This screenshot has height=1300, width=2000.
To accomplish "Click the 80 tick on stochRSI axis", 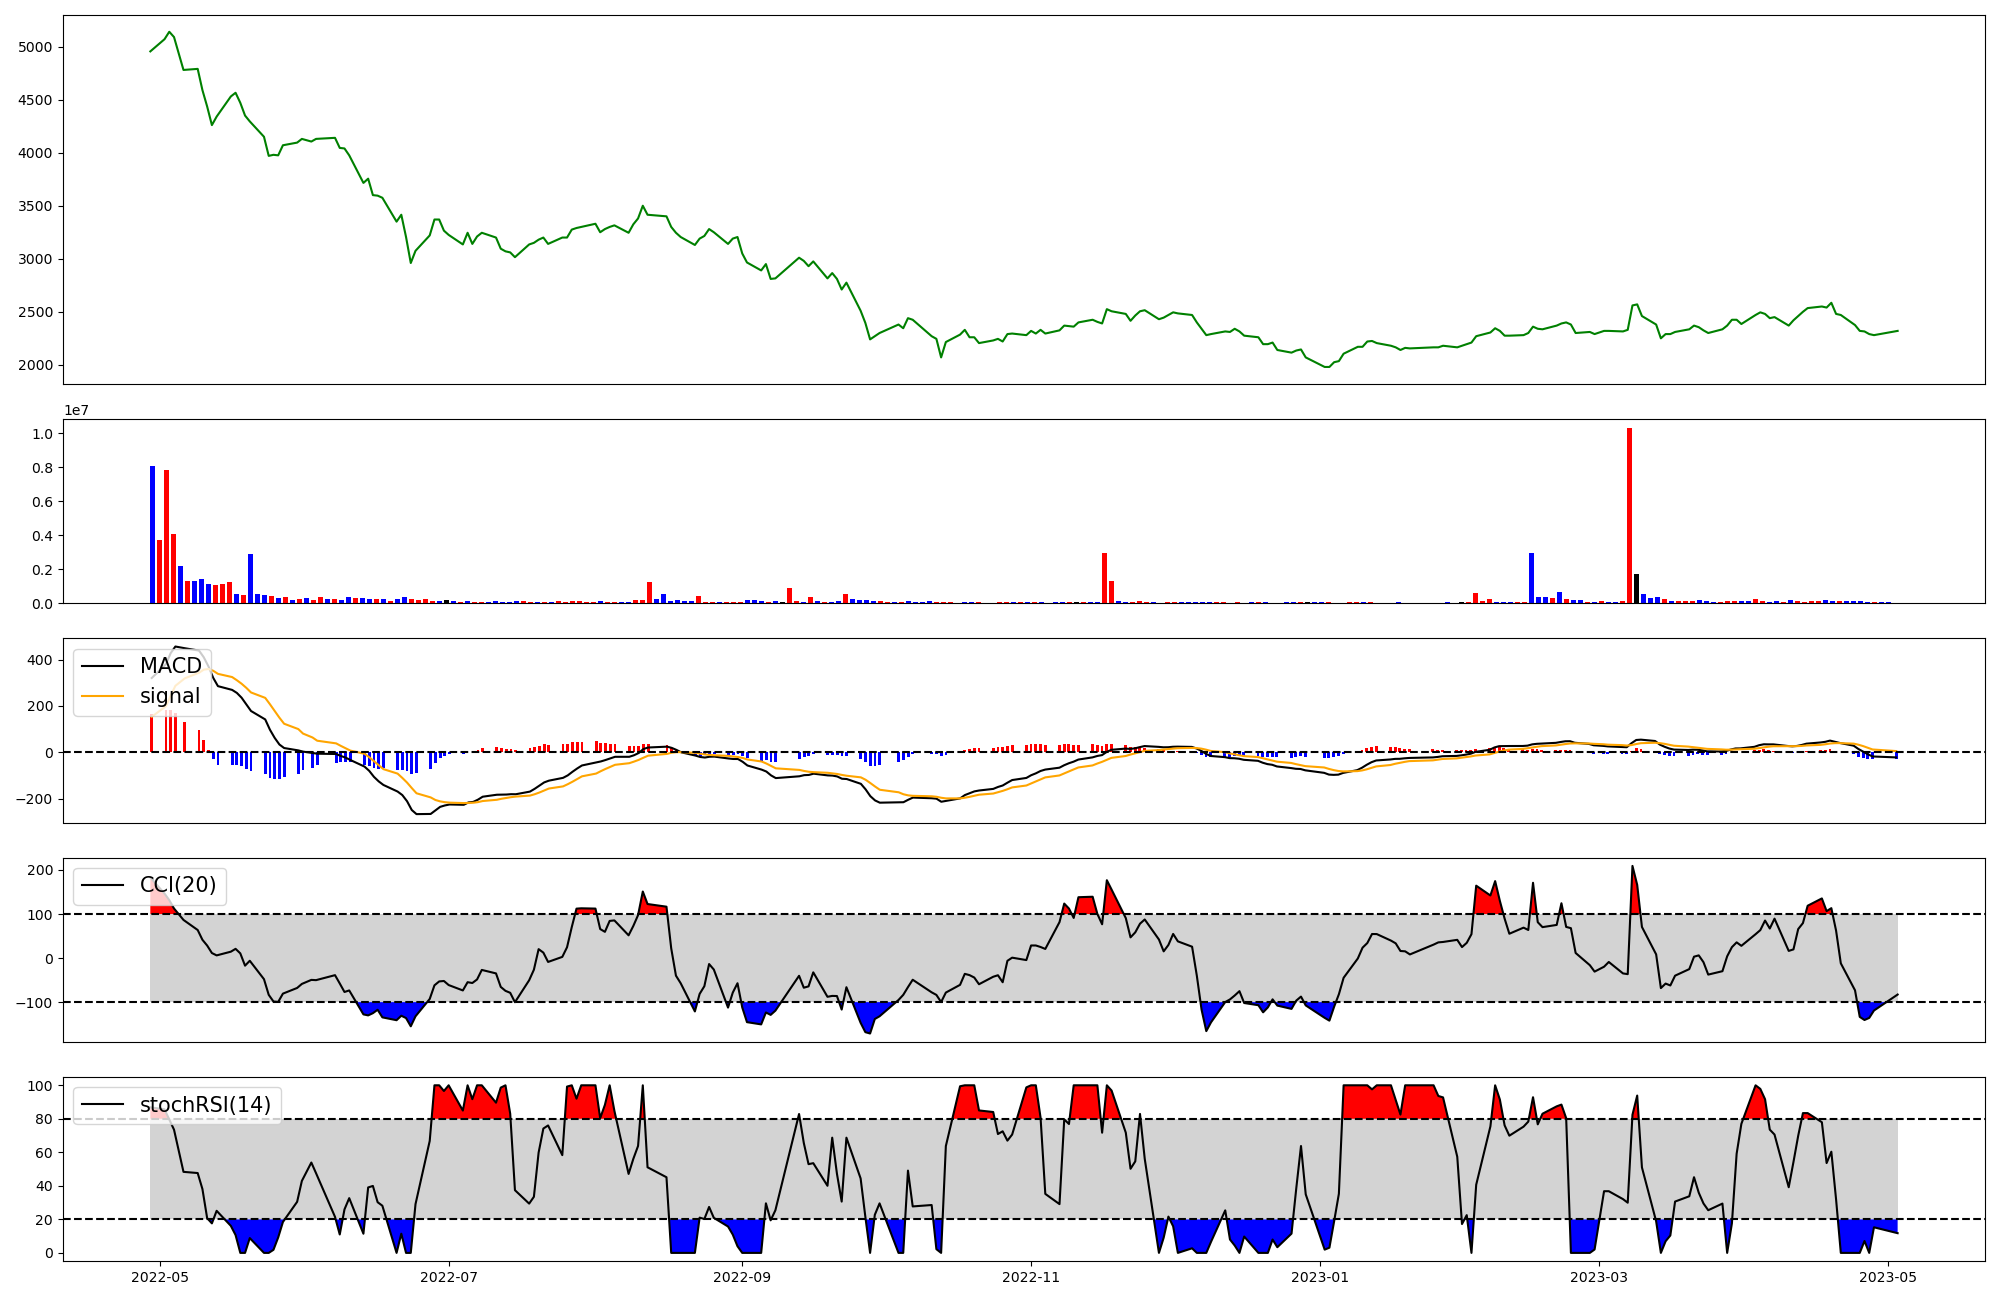I will coord(46,1119).
